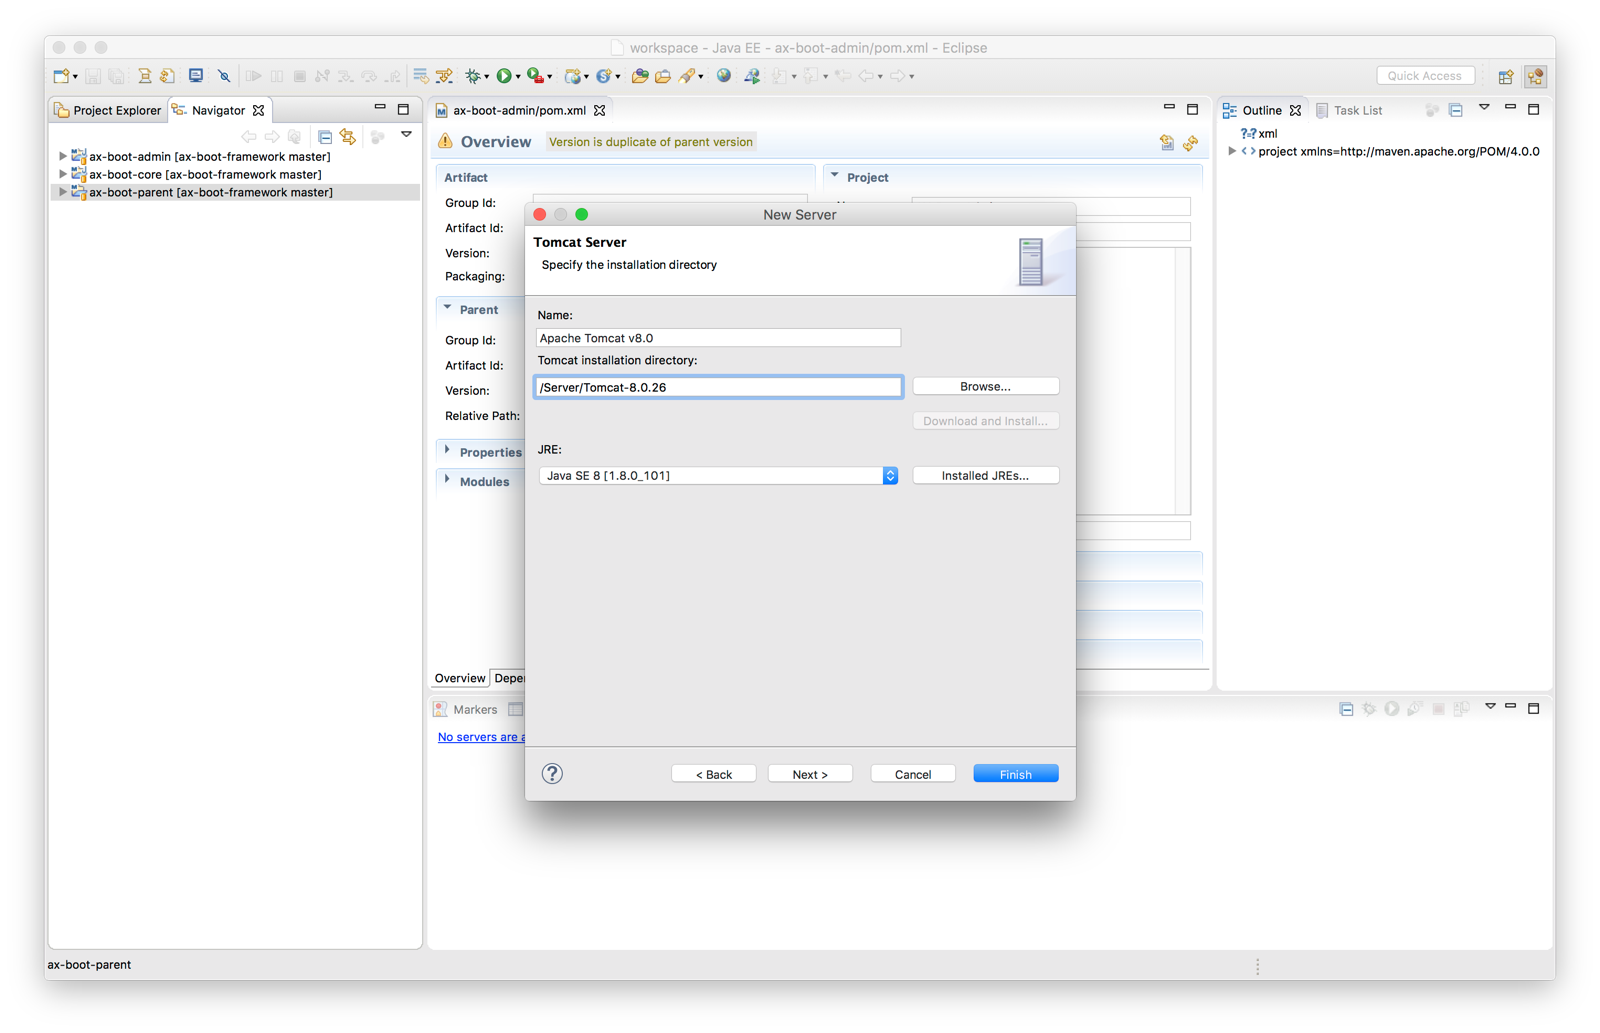
Task: Click the Quick Access search field
Action: point(1425,76)
